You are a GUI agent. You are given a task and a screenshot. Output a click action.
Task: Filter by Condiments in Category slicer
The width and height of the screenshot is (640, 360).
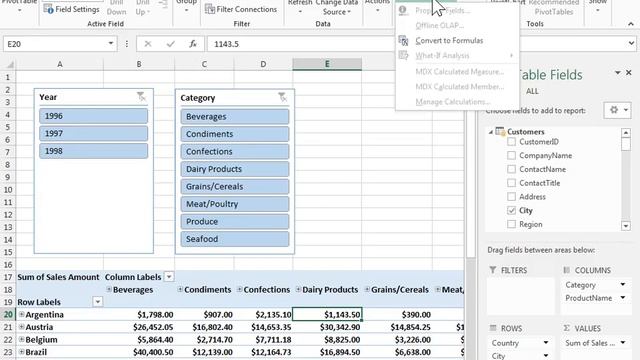tap(235, 134)
